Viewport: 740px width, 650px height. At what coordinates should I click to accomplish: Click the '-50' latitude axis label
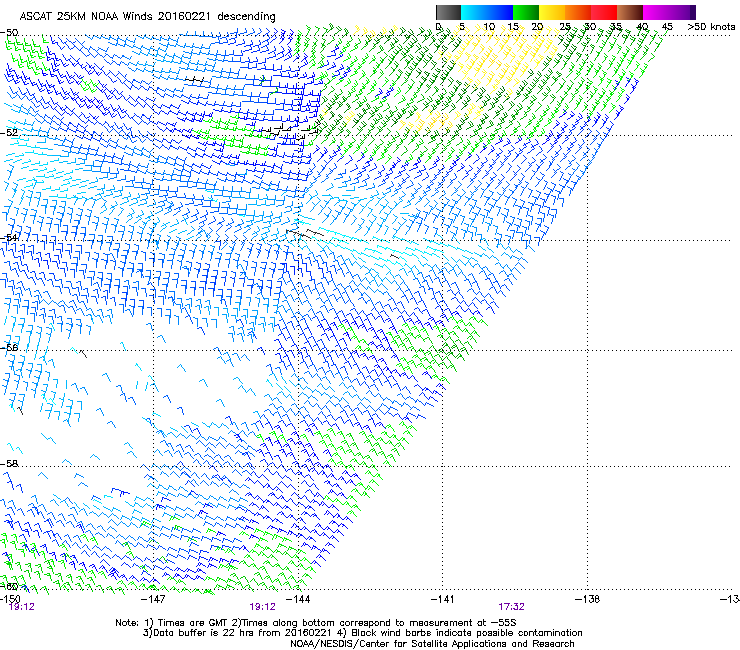[9, 33]
